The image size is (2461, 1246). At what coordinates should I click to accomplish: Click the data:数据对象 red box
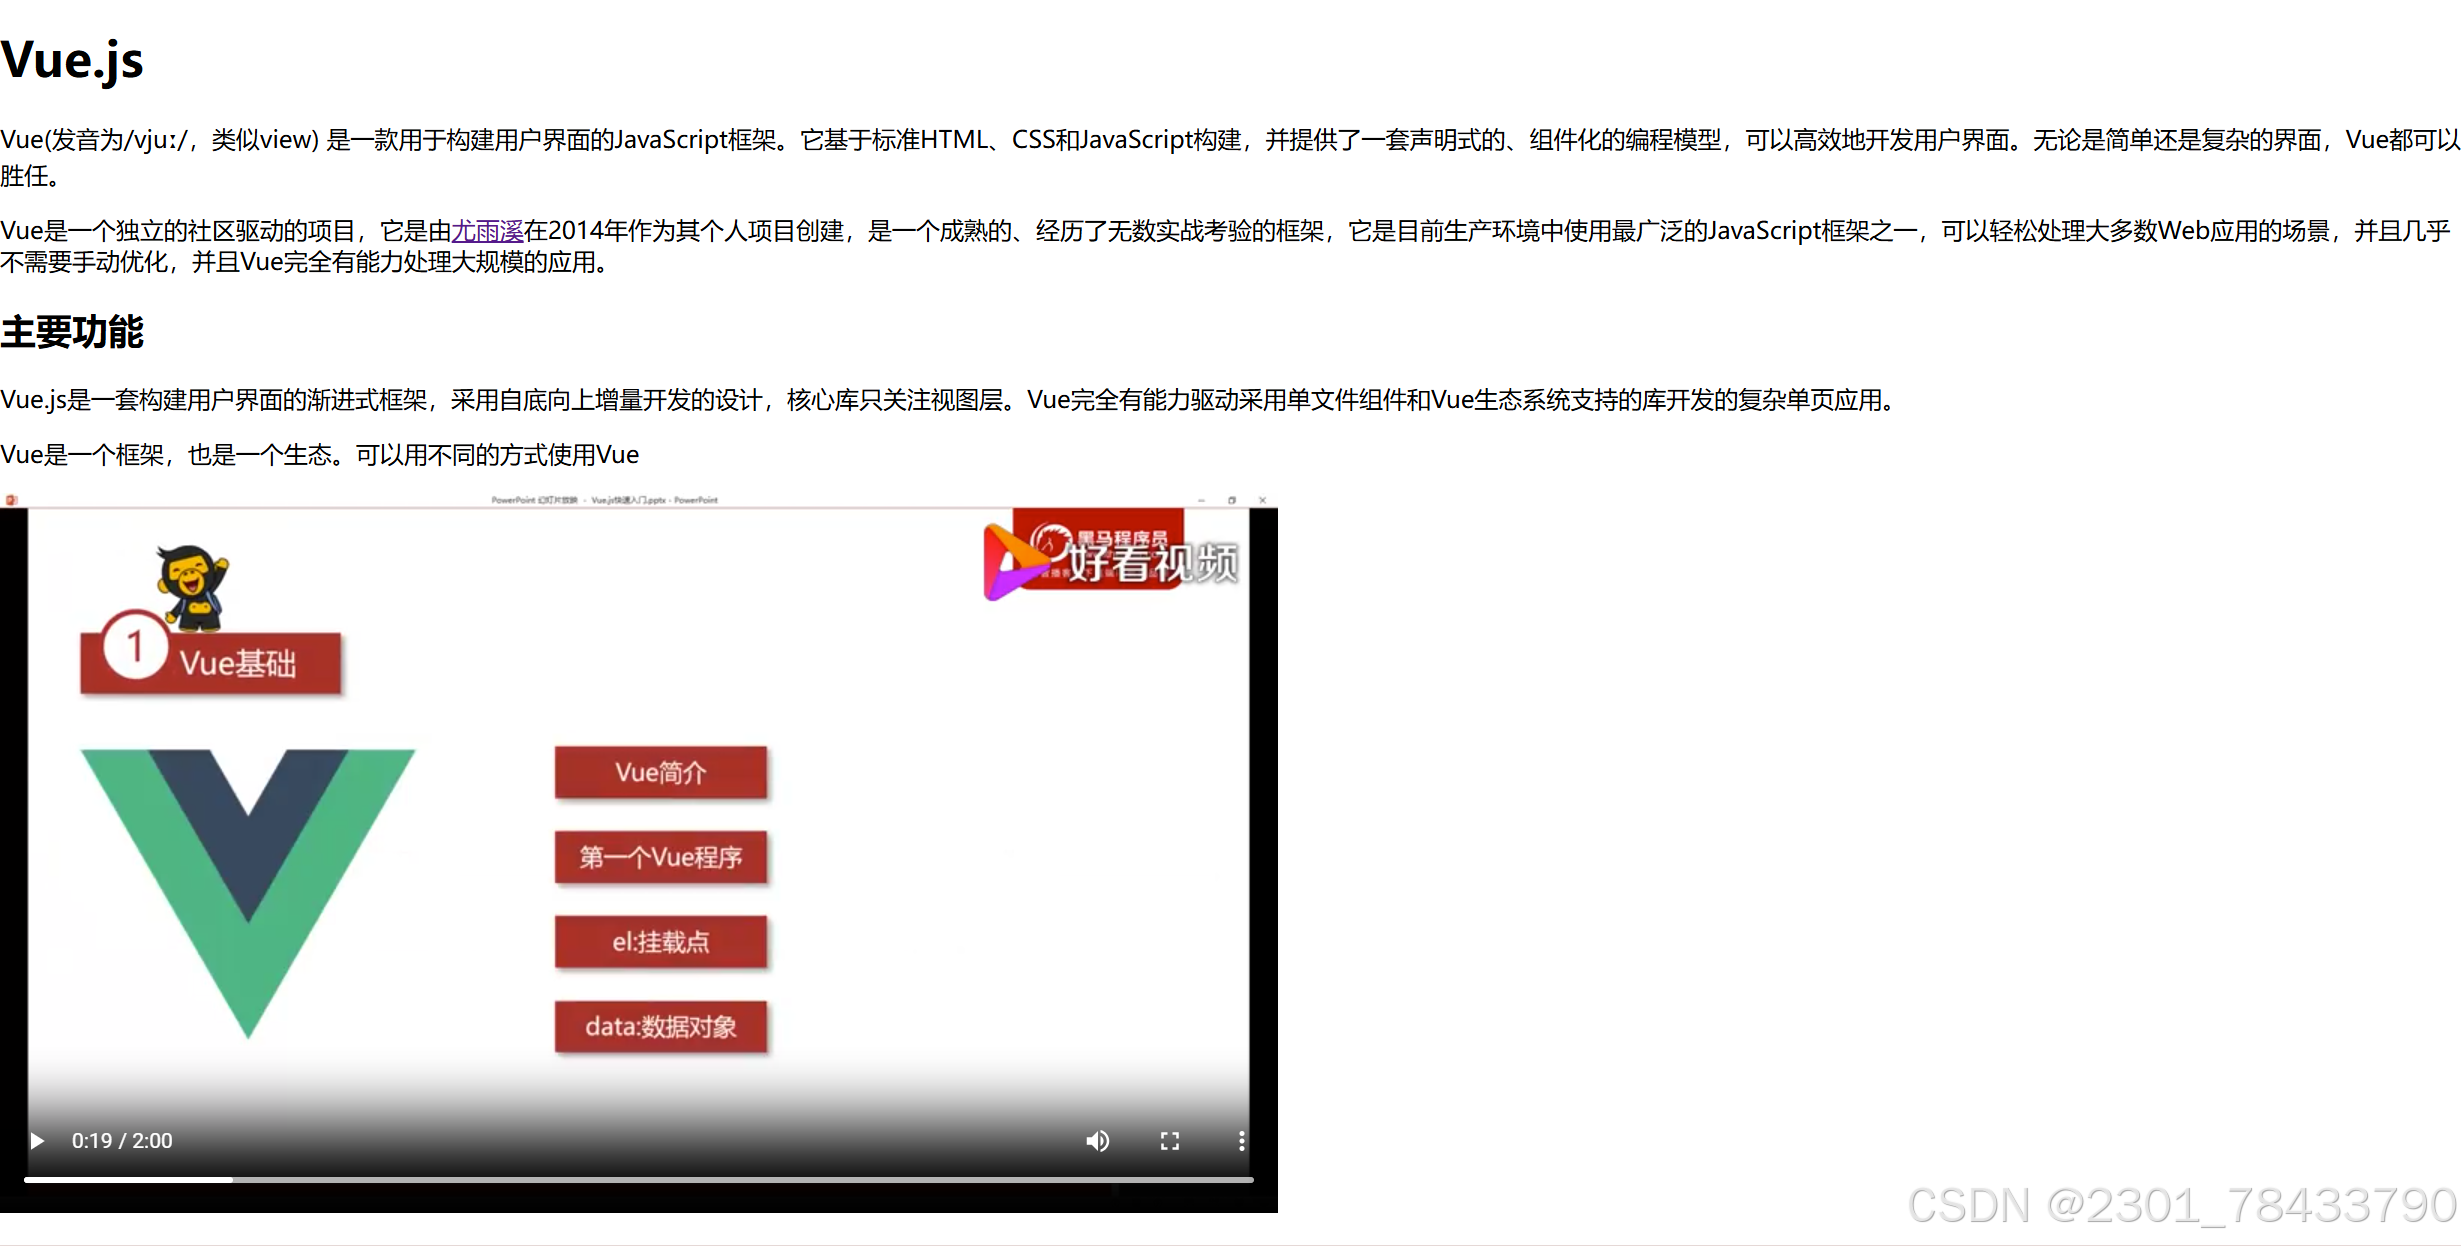click(660, 1027)
